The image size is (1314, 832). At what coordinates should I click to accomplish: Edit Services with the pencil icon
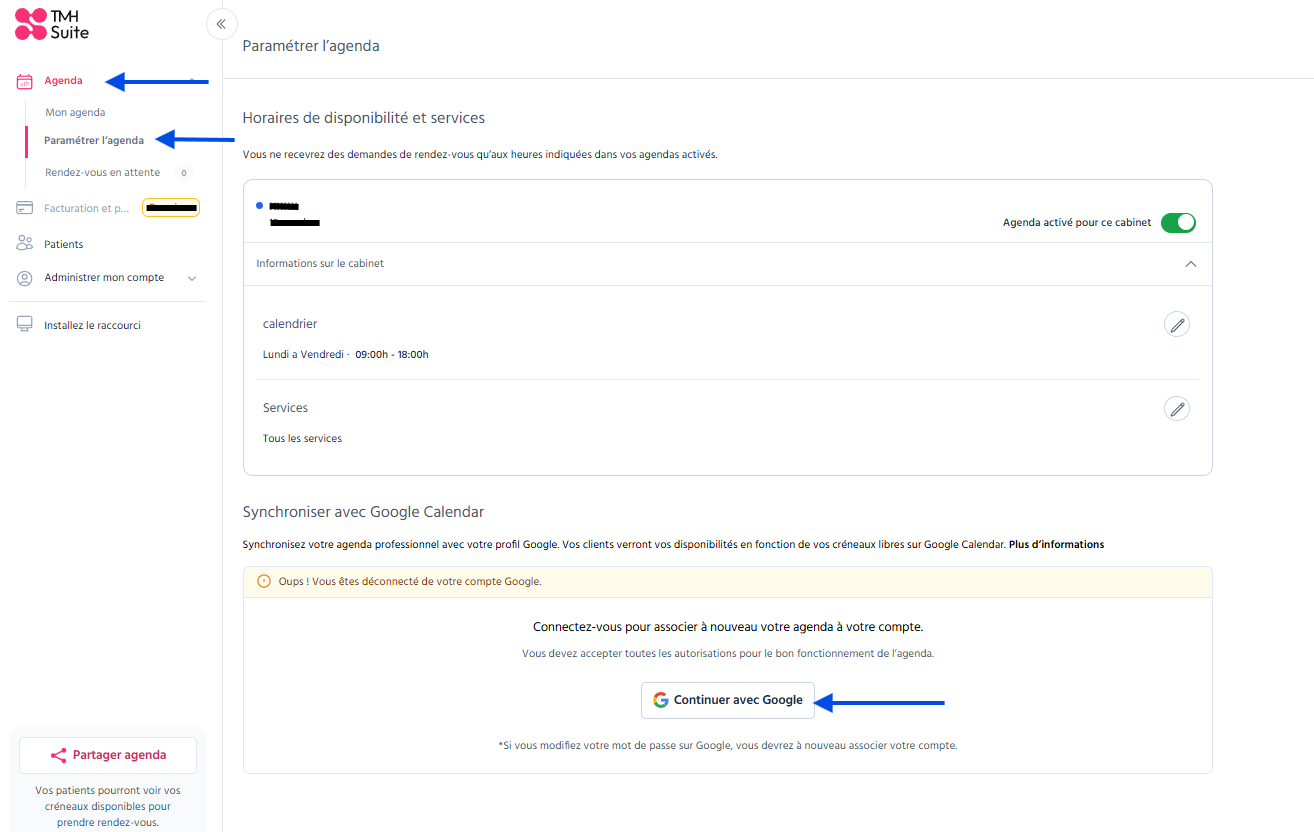point(1177,408)
